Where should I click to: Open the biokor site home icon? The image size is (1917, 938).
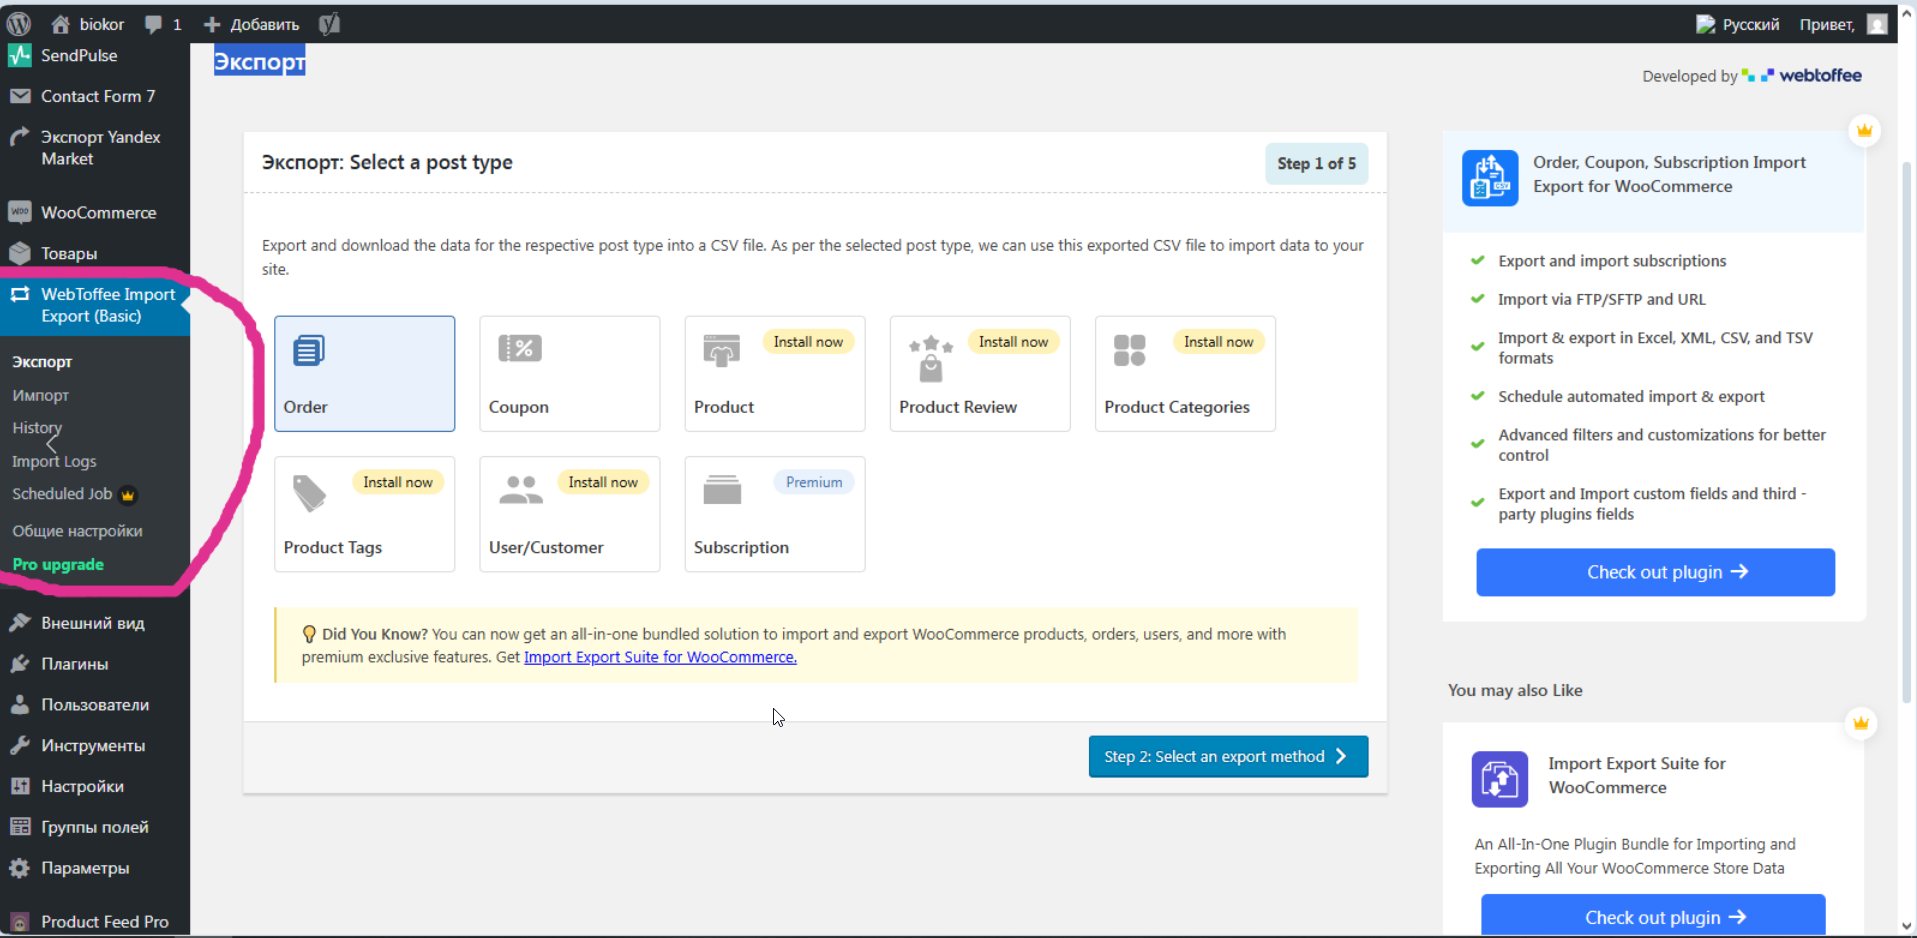(x=61, y=24)
